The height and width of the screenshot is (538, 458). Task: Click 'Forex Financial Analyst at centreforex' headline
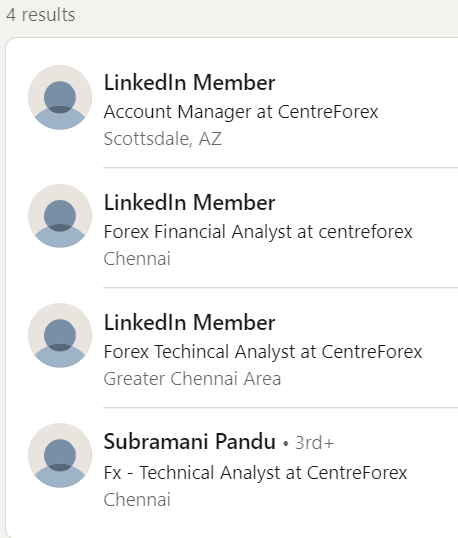click(258, 232)
